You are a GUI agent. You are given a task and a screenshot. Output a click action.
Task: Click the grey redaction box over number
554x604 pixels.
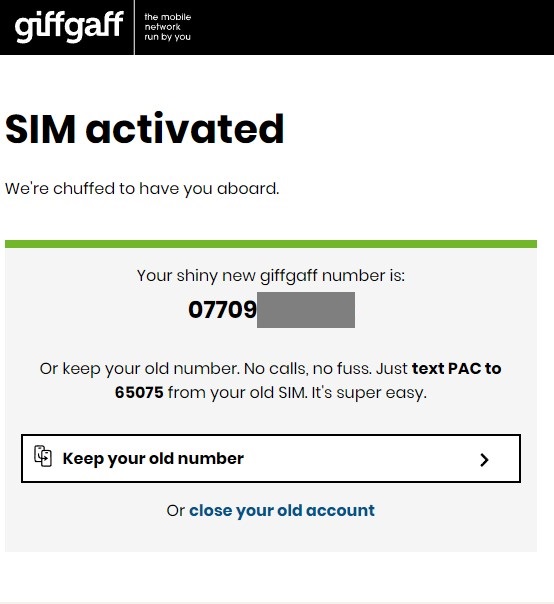pyautogui.click(x=306, y=310)
